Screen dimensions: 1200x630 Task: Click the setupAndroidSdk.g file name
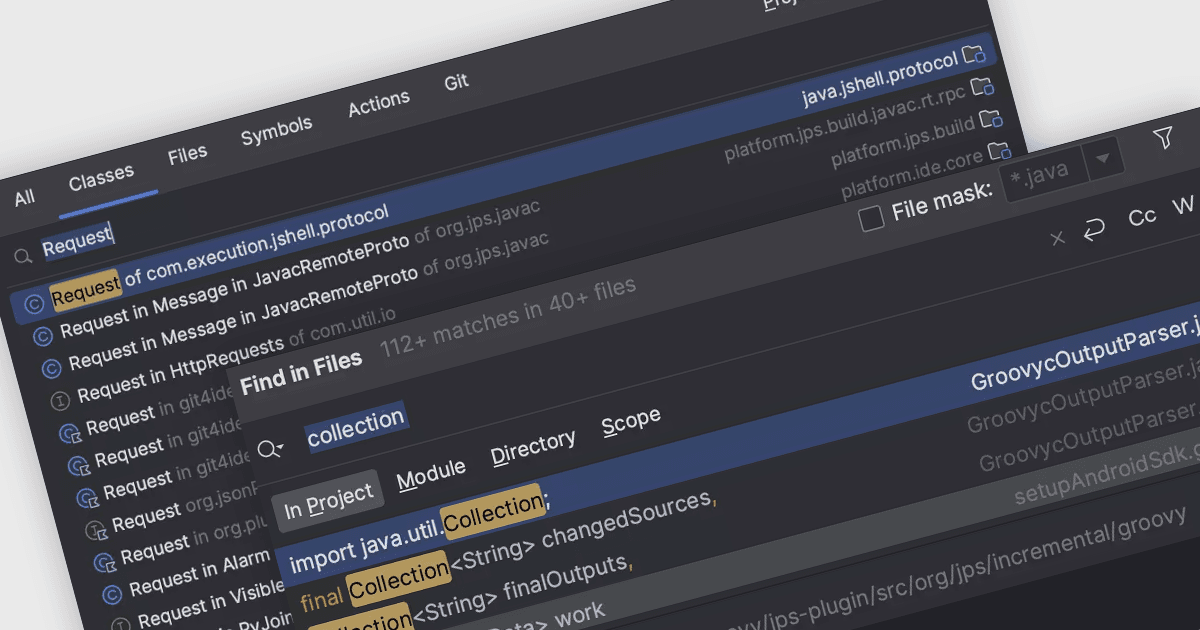[x=1105, y=478]
